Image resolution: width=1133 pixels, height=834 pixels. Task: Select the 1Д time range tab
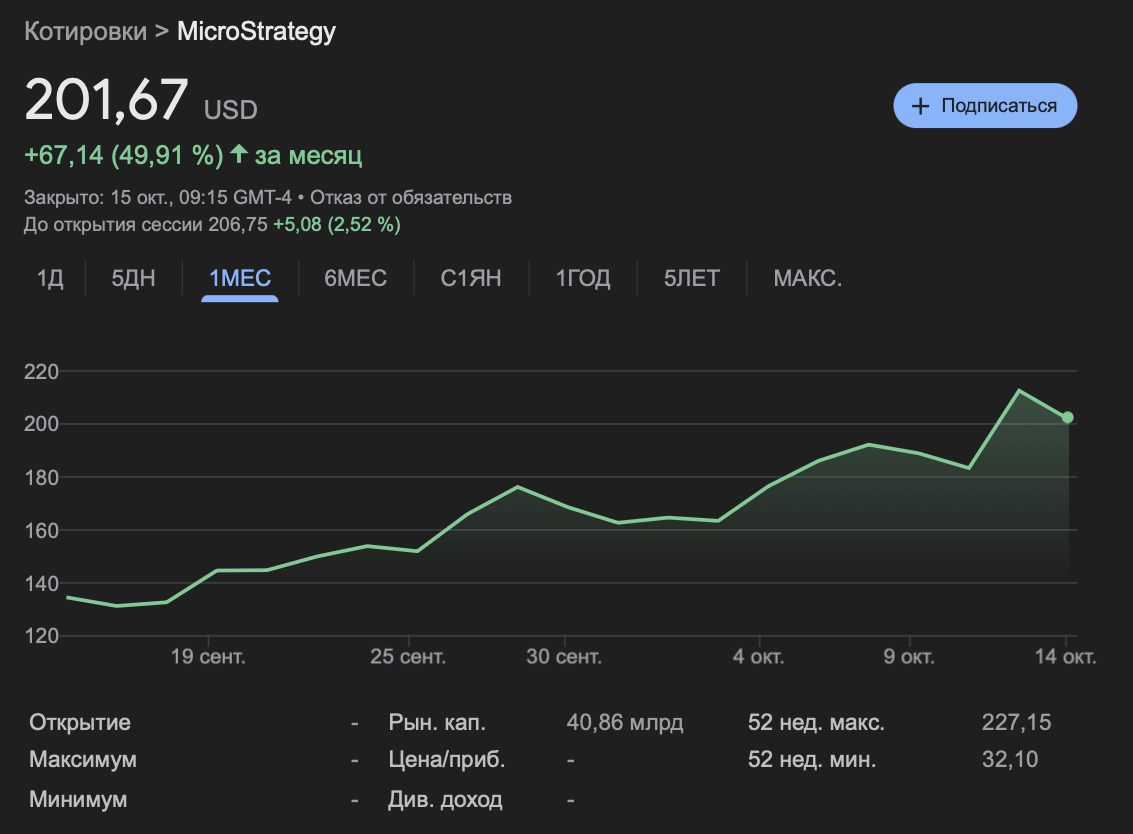point(50,278)
